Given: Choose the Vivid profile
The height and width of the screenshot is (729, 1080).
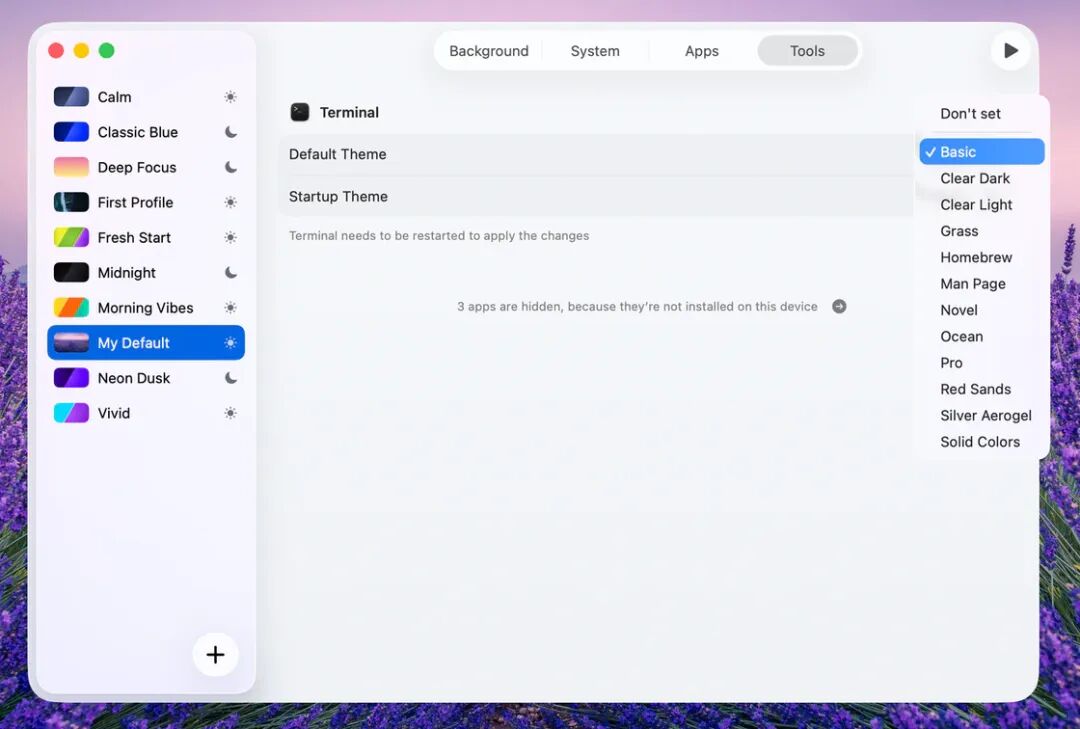Looking at the screenshot, I should tap(146, 413).
